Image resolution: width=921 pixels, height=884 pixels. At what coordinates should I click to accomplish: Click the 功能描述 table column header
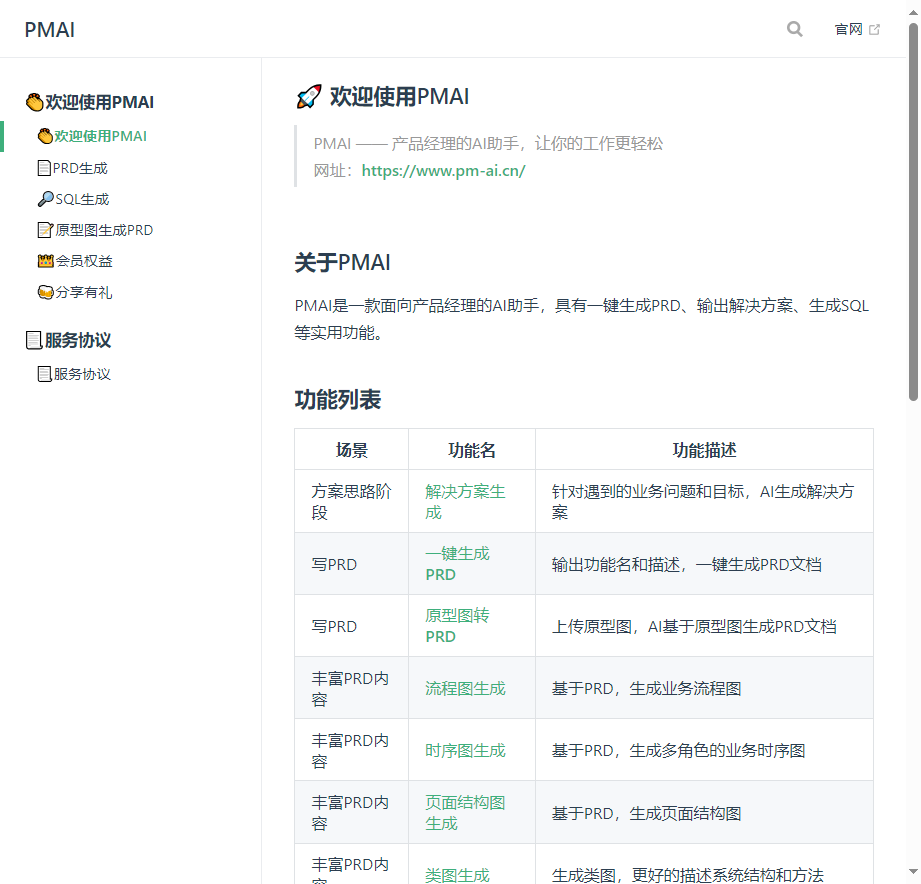(x=704, y=451)
